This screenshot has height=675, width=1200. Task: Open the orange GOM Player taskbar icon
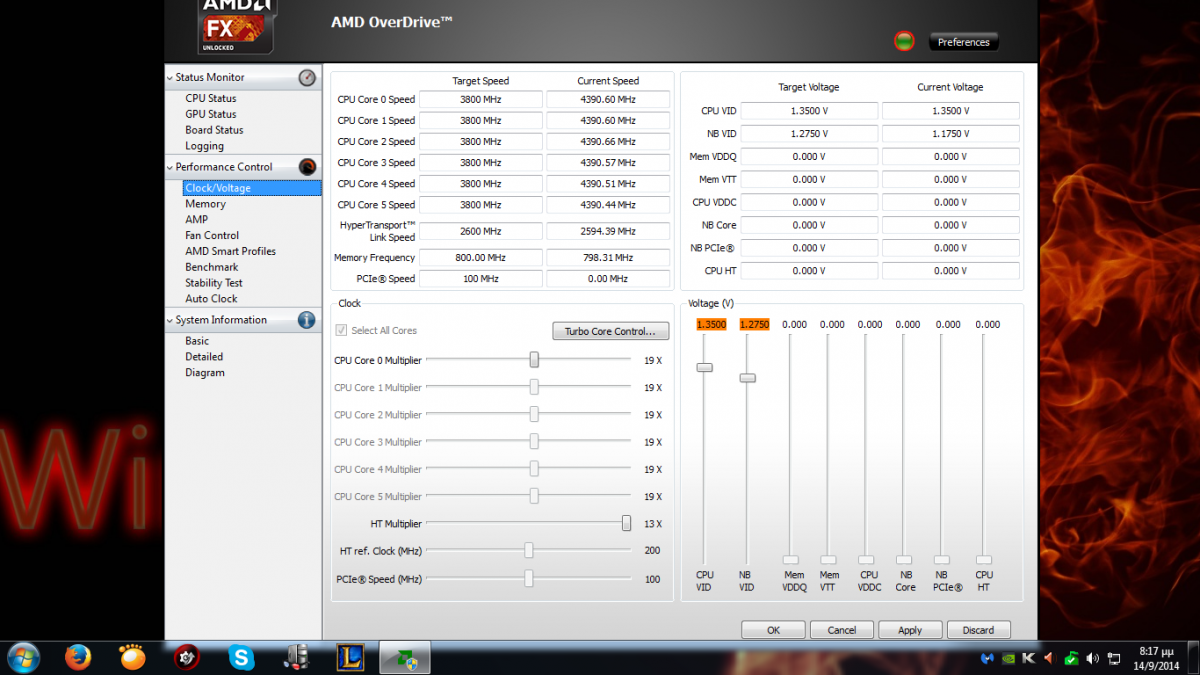click(x=132, y=657)
